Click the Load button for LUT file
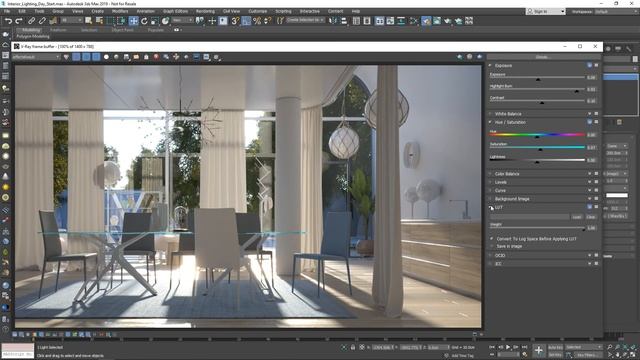 click(x=577, y=217)
